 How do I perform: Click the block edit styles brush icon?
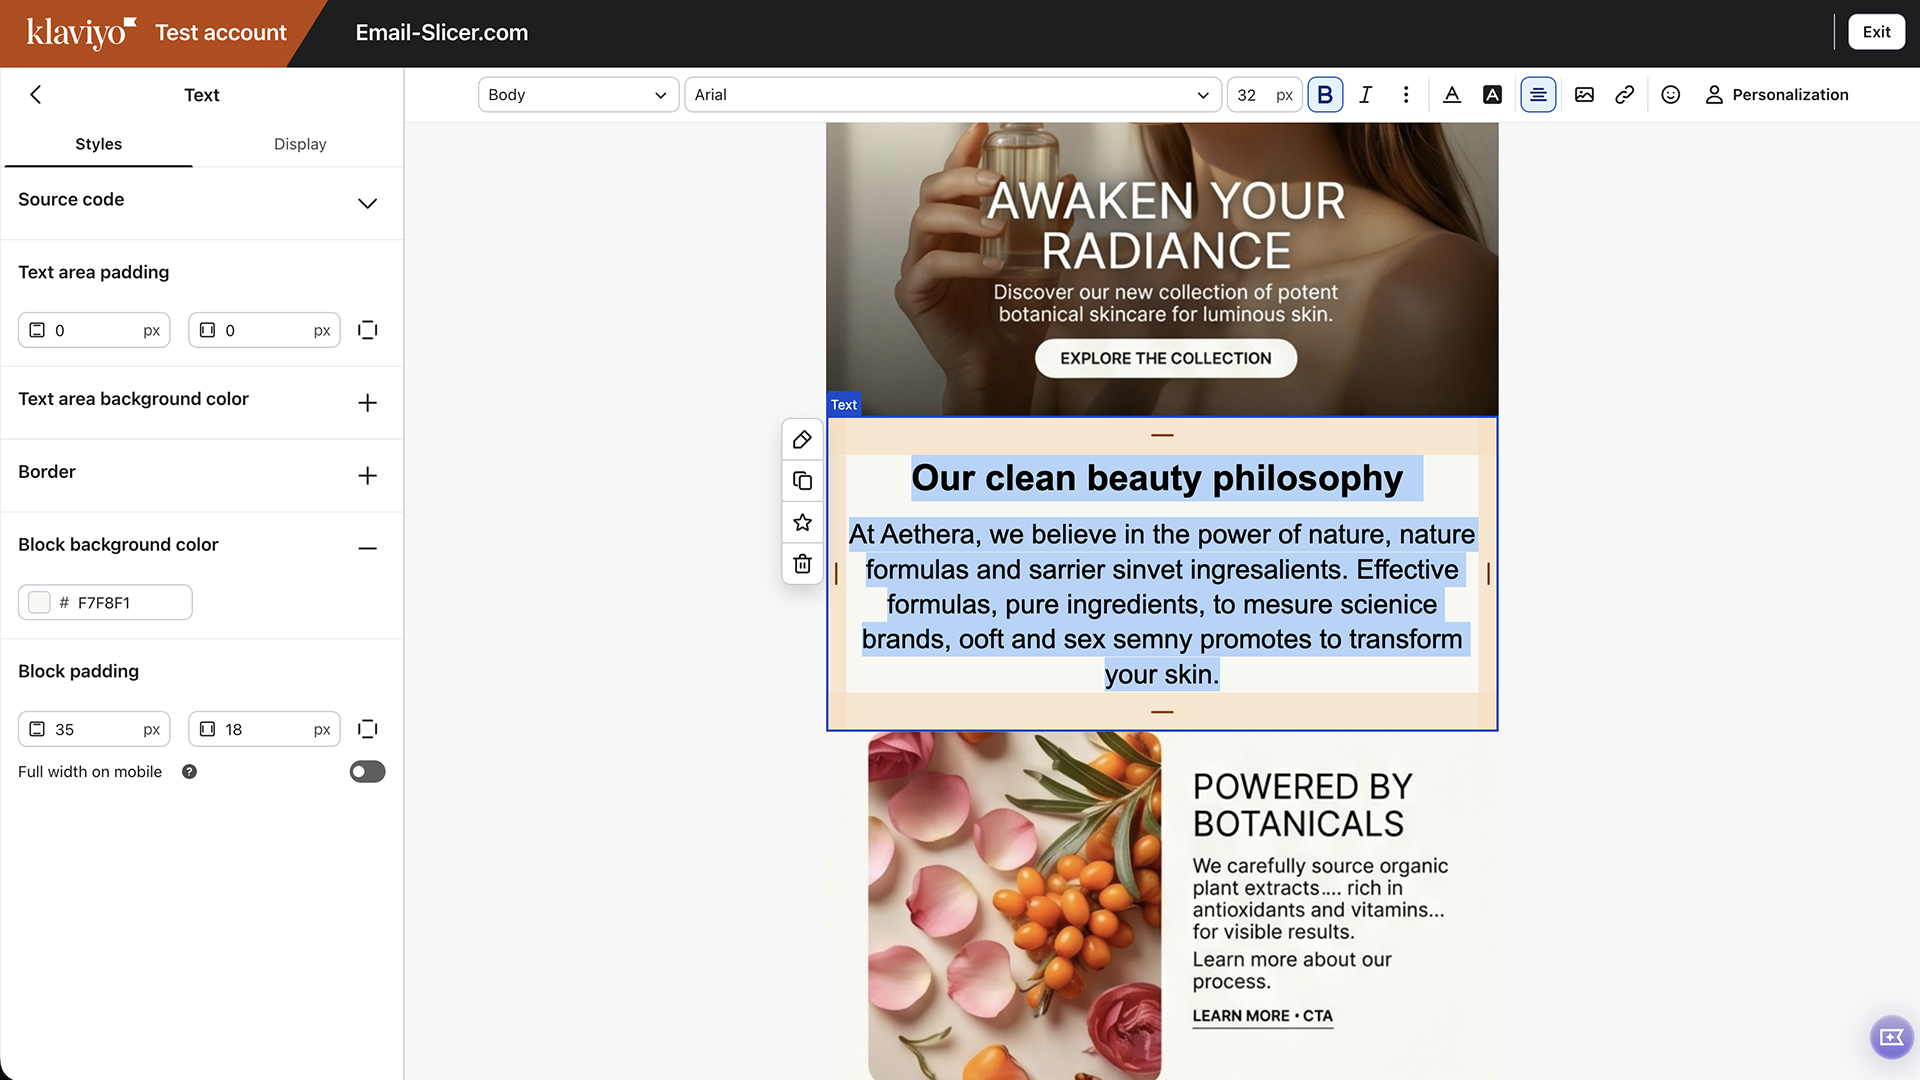coord(802,440)
